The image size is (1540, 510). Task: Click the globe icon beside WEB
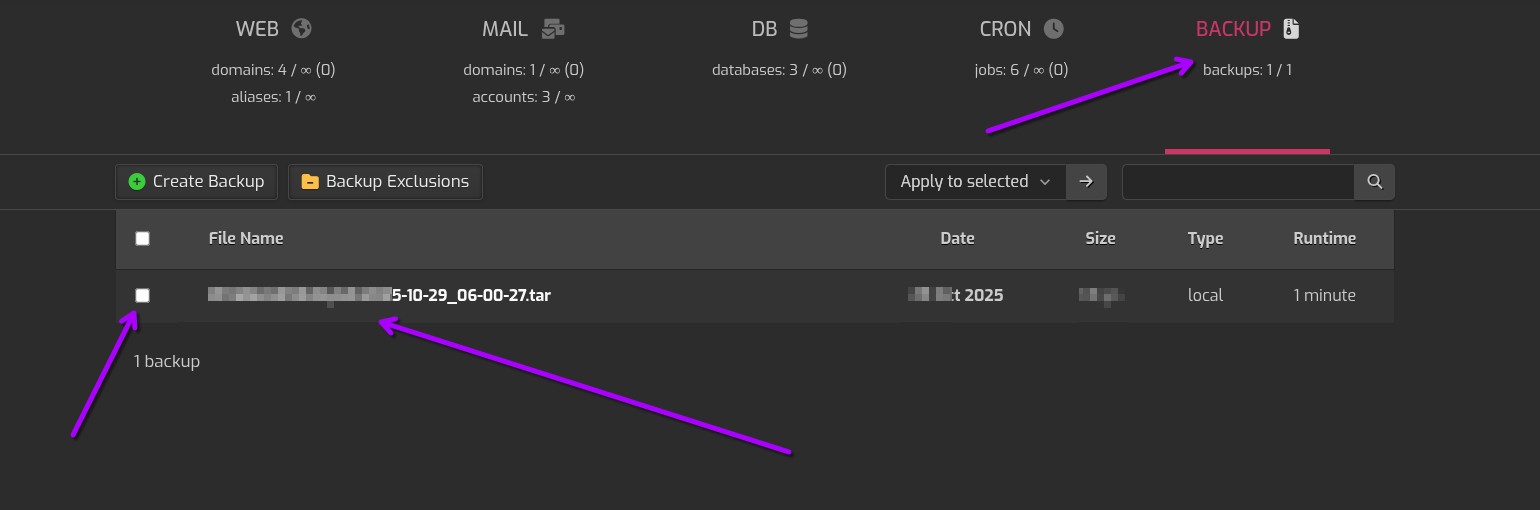pos(301,29)
